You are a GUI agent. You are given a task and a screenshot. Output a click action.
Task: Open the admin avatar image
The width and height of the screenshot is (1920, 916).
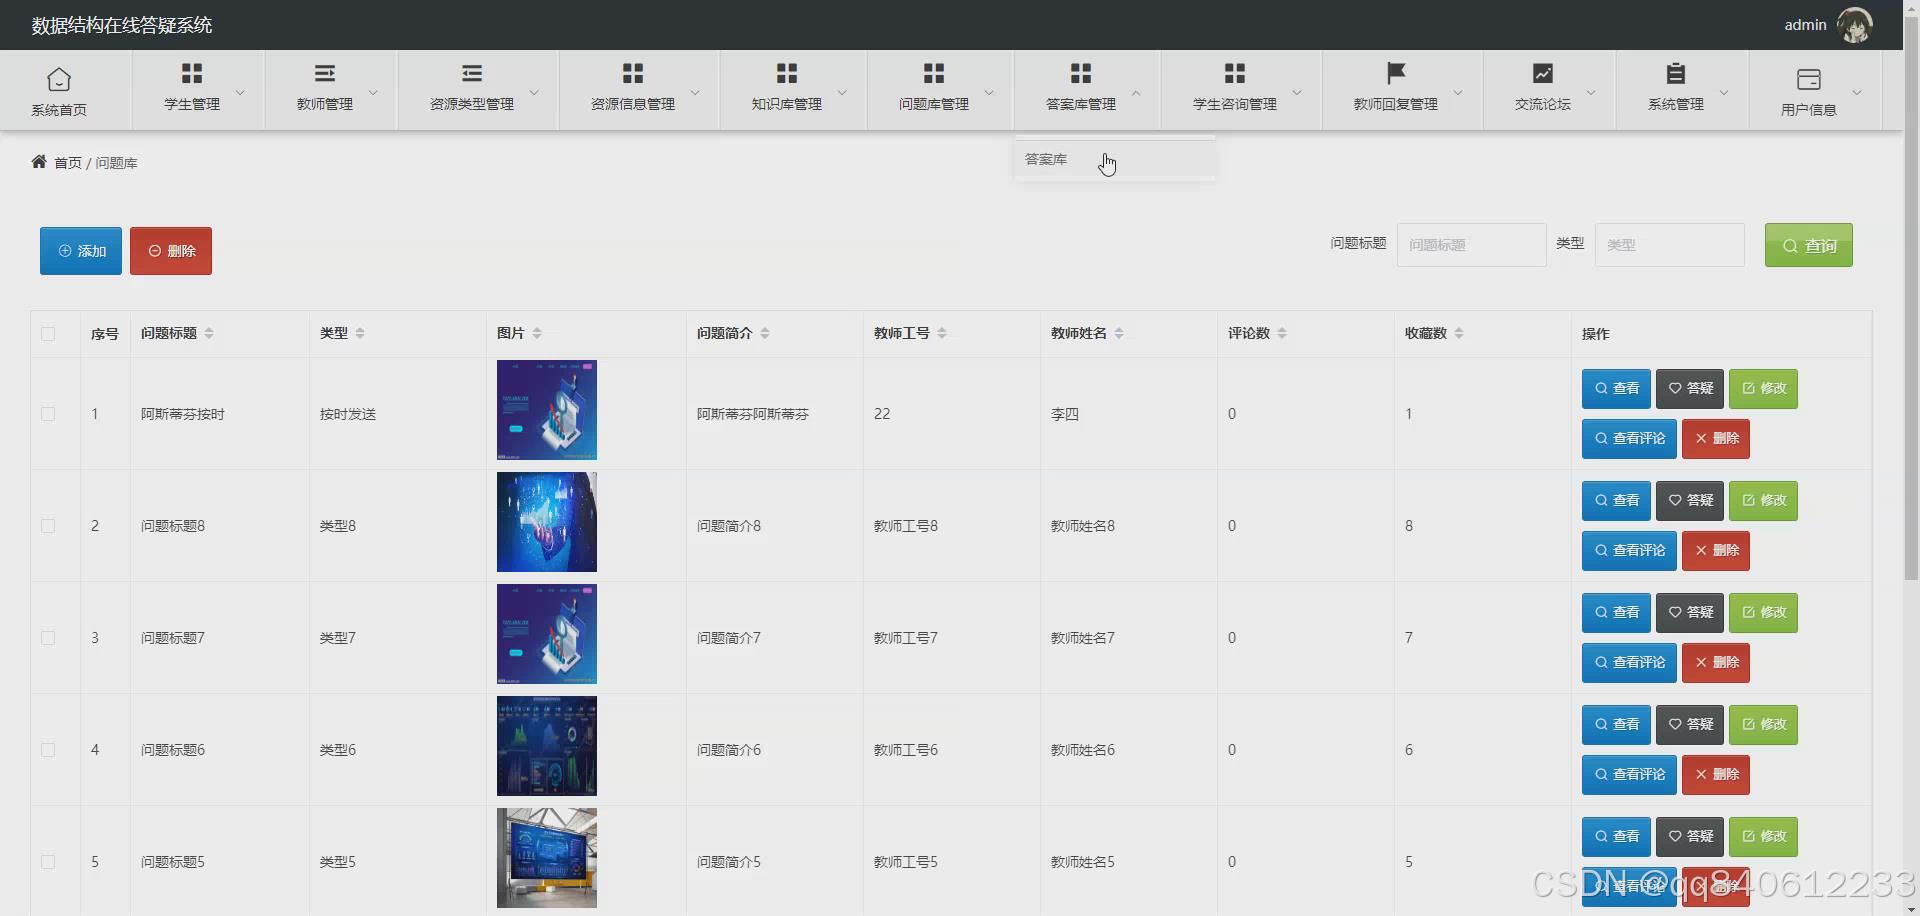tap(1856, 25)
